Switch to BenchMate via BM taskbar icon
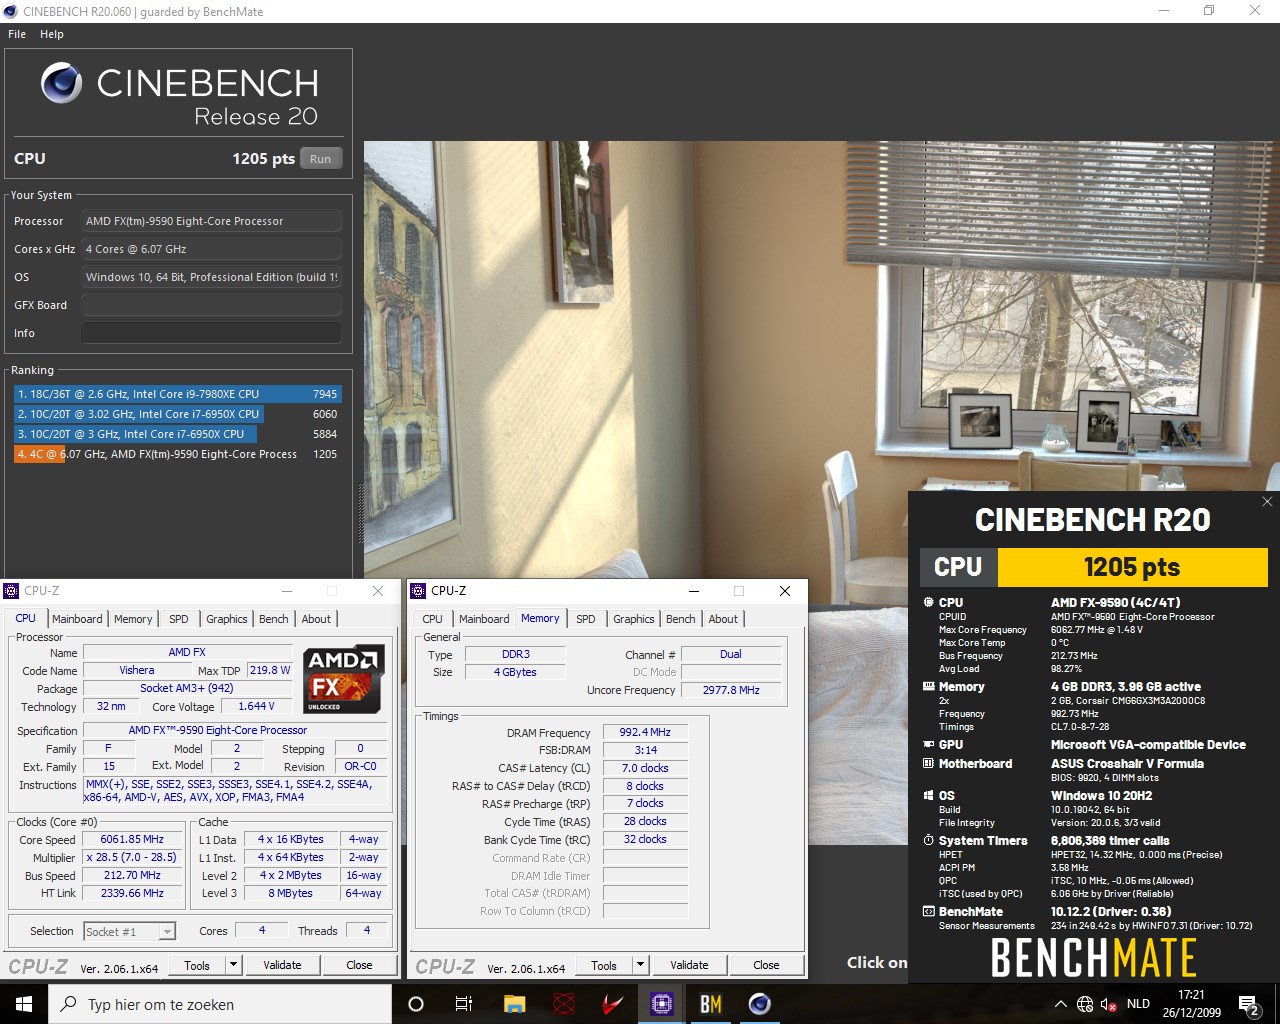This screenshot has width=1280, height=1024. pos(711,1004)
